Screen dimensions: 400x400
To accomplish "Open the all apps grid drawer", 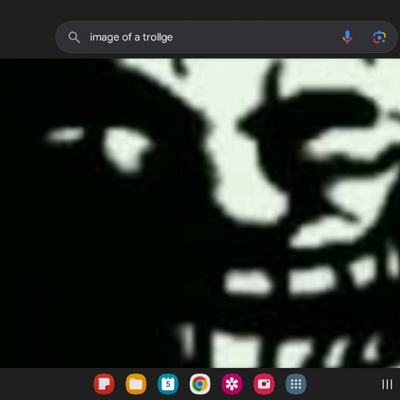I will click(x=296, y=384).
